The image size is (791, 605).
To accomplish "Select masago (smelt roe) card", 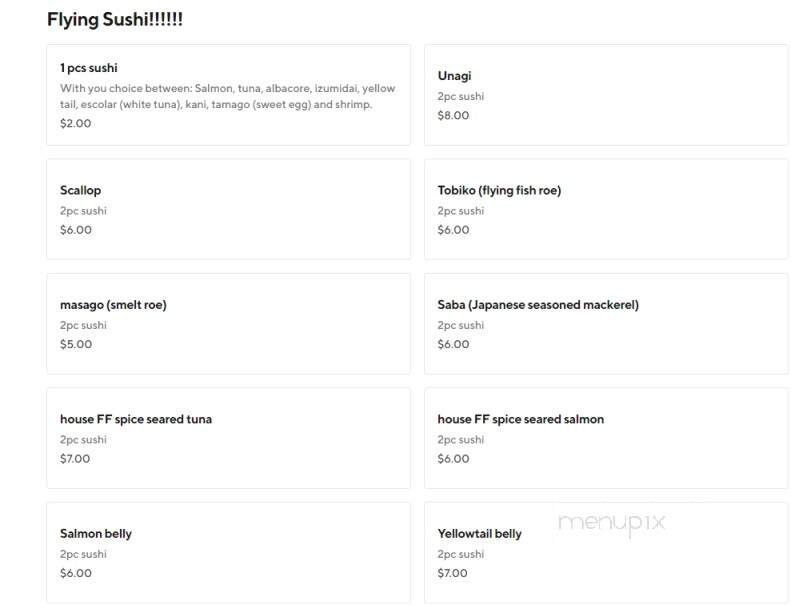I will [113, 305].
